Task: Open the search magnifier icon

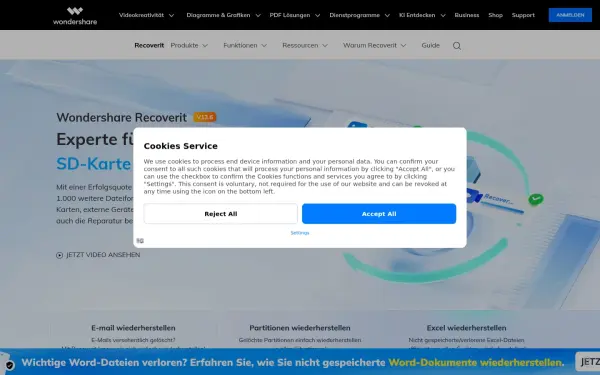Action: 457,46
